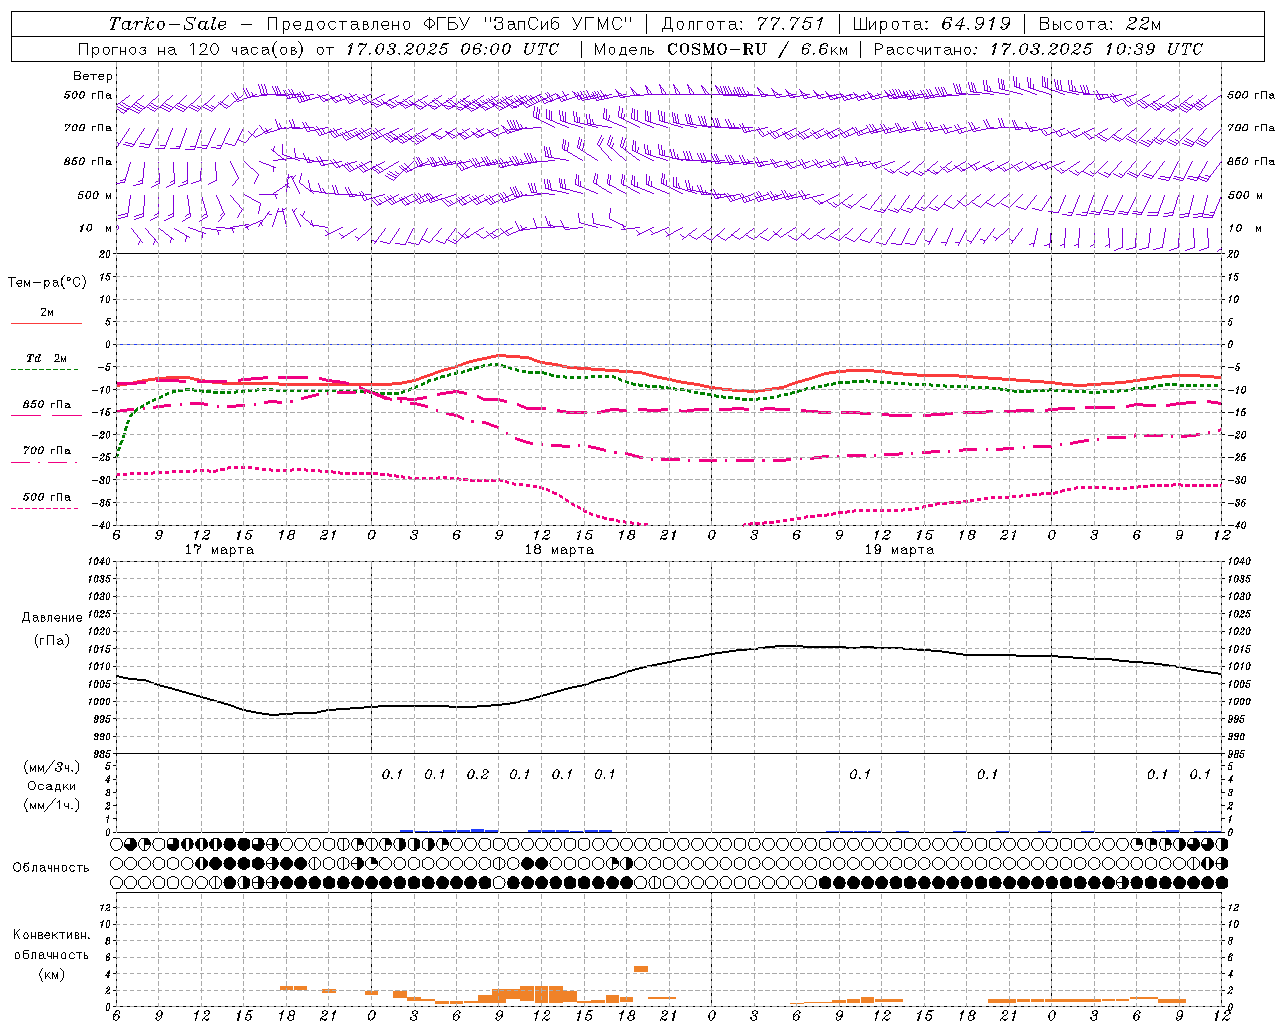
Task: Click the station name "Tarko-Sale" in header
Action: pyautogui.click(x=168, y=24)
